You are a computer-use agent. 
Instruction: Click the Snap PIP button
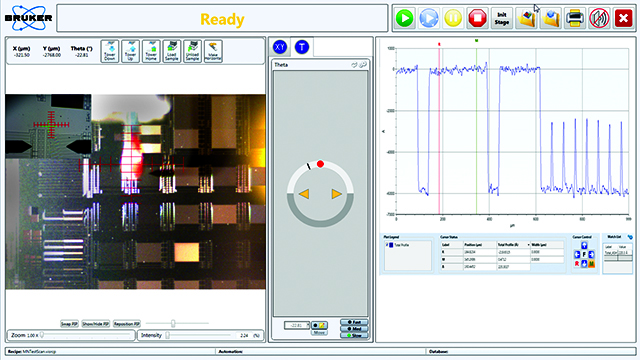[69, 324]
